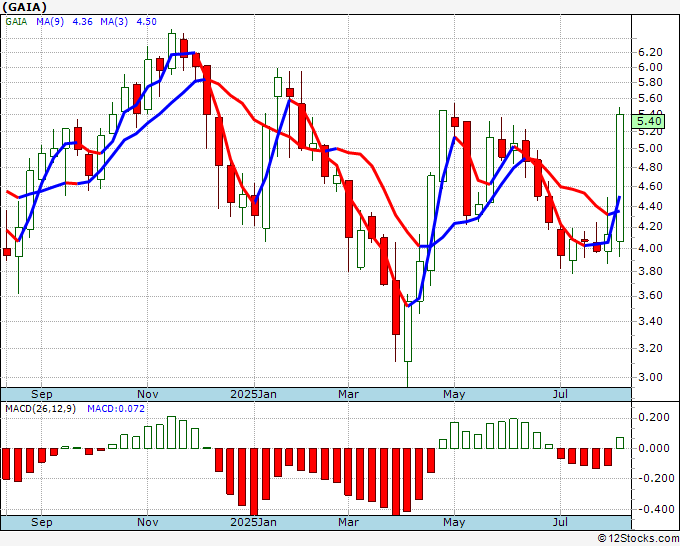Click the MA(3) legend label

114,22
